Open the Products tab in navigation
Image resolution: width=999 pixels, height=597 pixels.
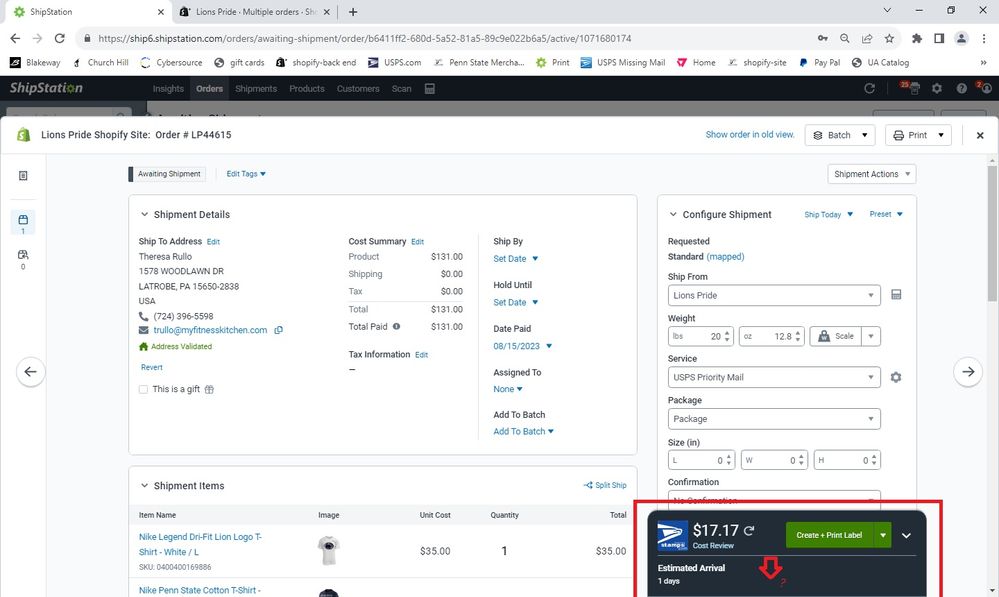[x=307, y=89]
